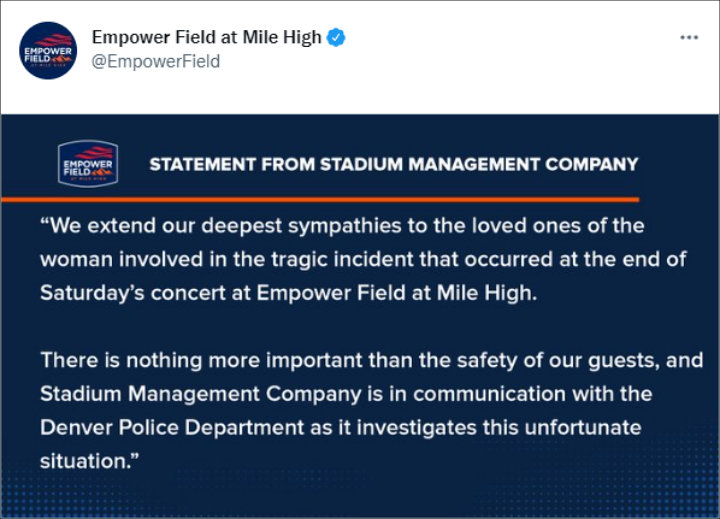Viewport: 720px width, 519px height.
Task: Click the words 'Mile High.' ending first paragraph
Action: pos(487,293)
